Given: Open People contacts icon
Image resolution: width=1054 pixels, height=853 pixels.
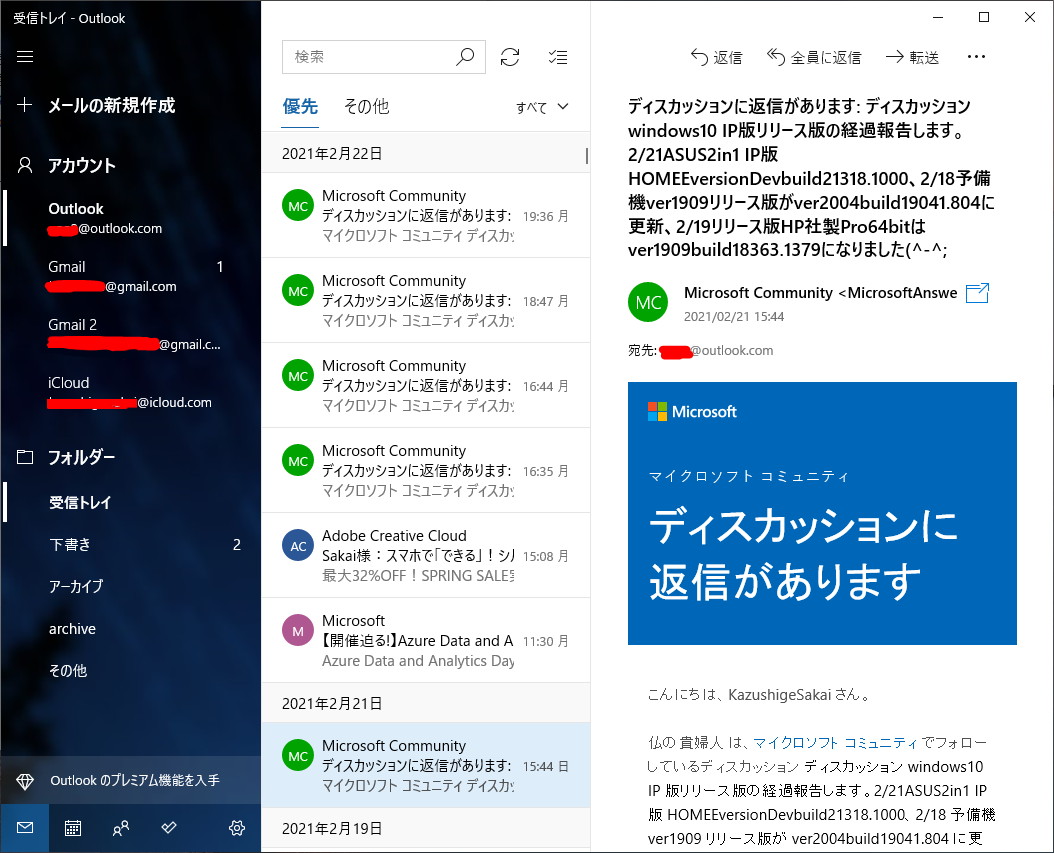Looking at the screenshot, I should [x=121, y=827].
